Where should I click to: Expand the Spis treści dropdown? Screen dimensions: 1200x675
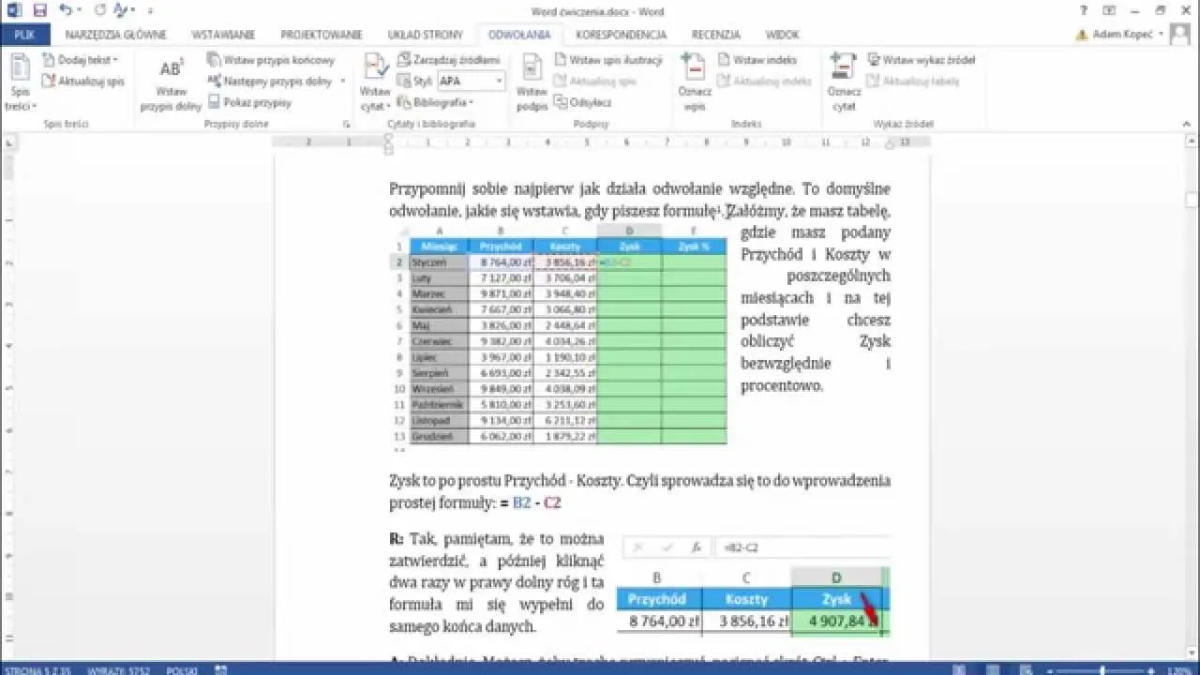click(20, 106)
